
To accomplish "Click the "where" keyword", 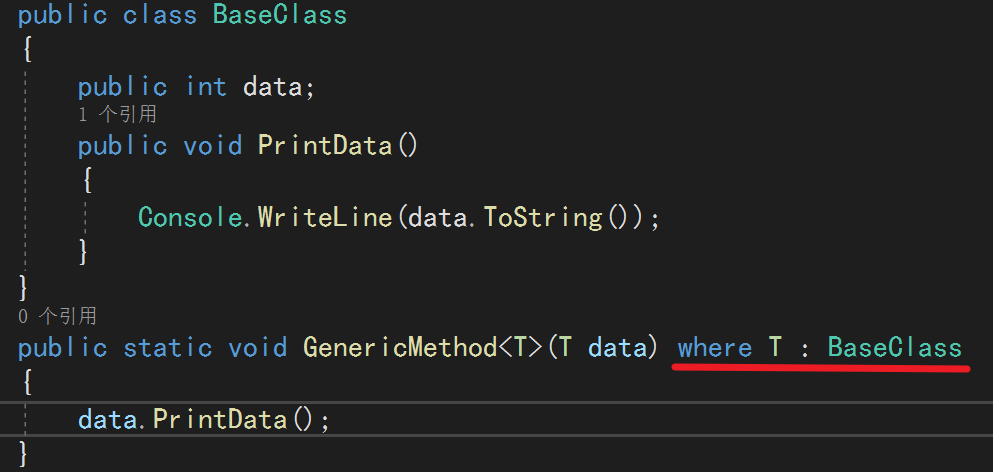I will click(x=714, y=348).
